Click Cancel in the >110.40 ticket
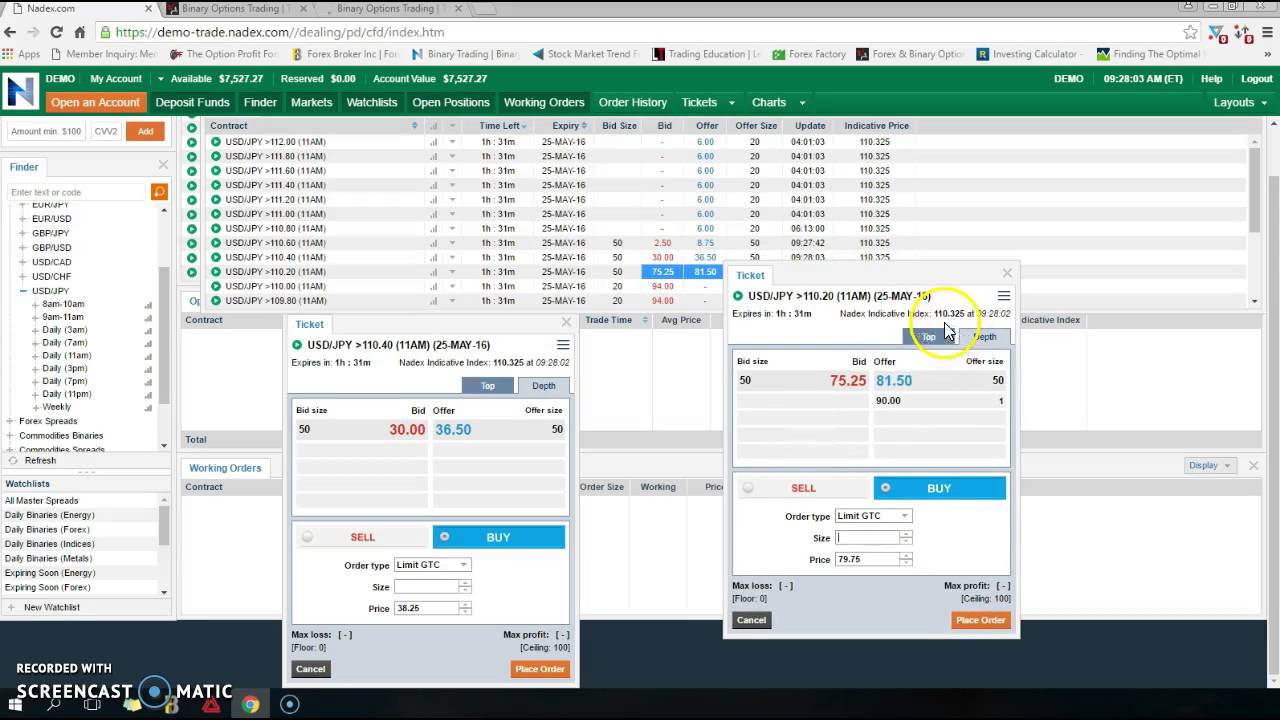The image size is (1280, 720). tap(310, 669)
